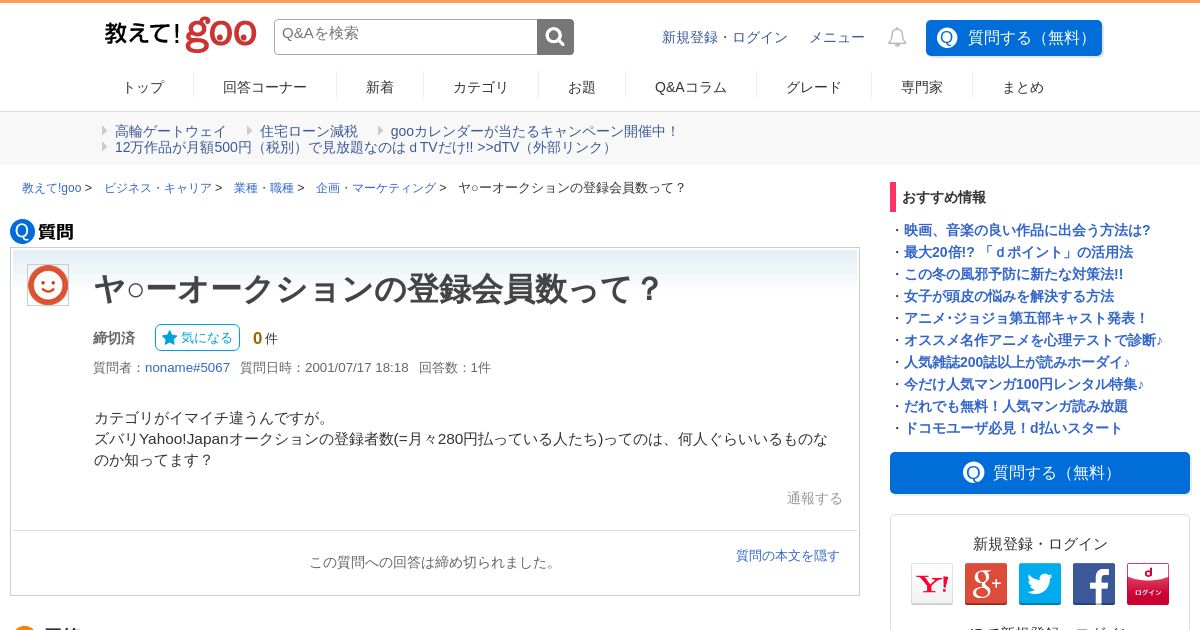The width and height of the screenshot is (1200, 630).
Task: Open the 新規登録・ログイン header link
Action: click(725, 37)
